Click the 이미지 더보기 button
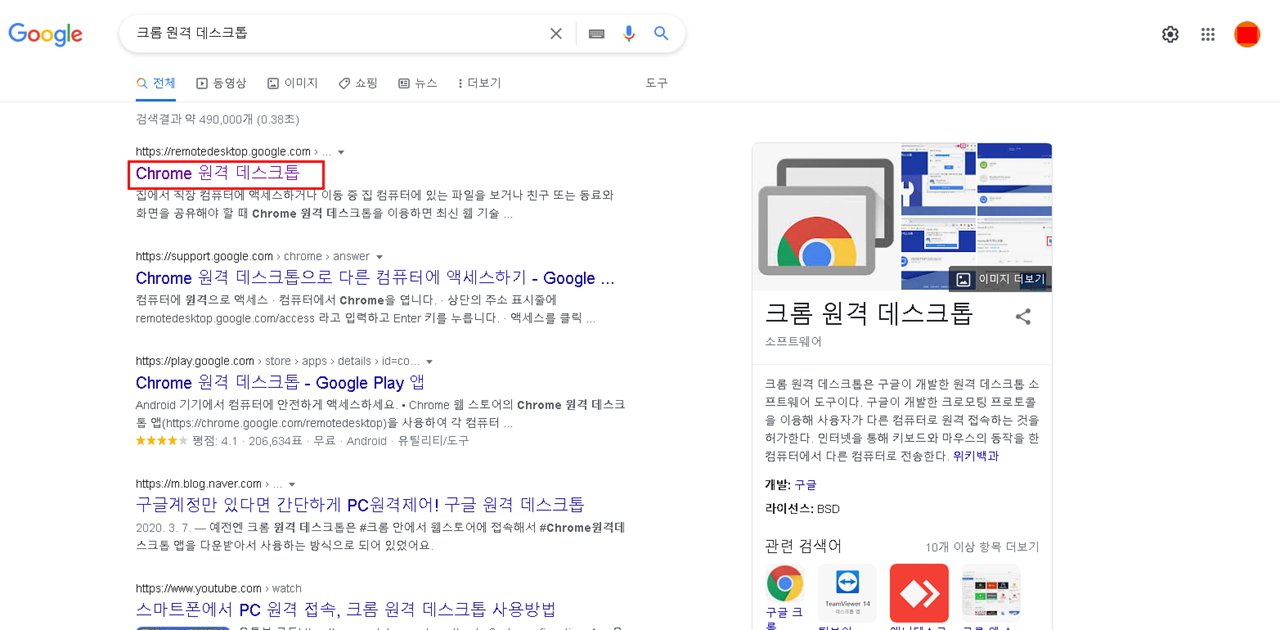This screenshot has height=630, width=1280. pos(1000,279)
